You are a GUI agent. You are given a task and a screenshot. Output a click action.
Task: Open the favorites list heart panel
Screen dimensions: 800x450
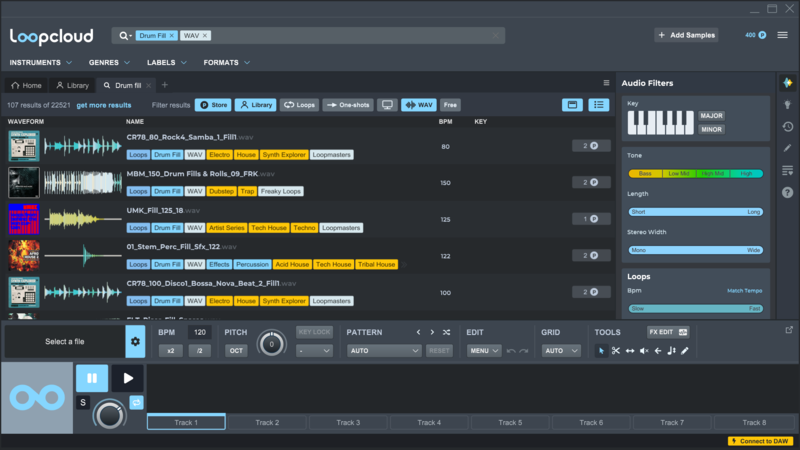788,170
